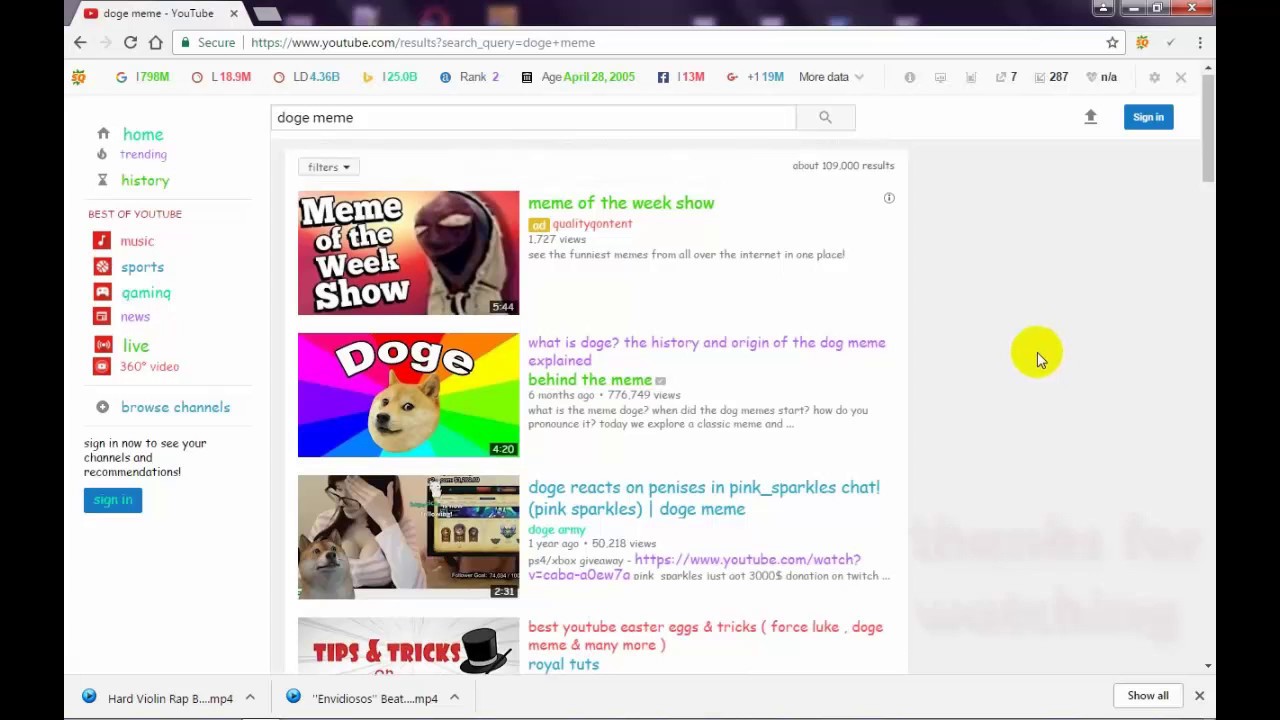This screenshot has height=720, width=1280.
Task: Click Show all downloads button
Action: click(x=1148, y=696)
